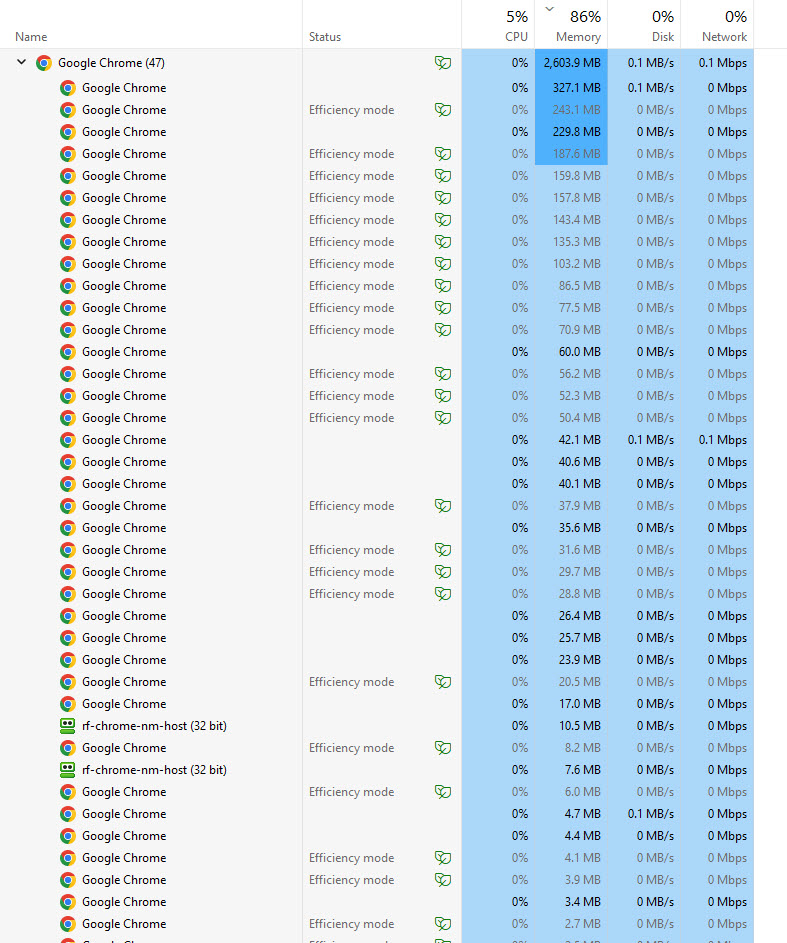This screenshot has height=943, width=787.
Task: Click the sort direction arrow above the Memory percentage
Action: tap(550, 9)
